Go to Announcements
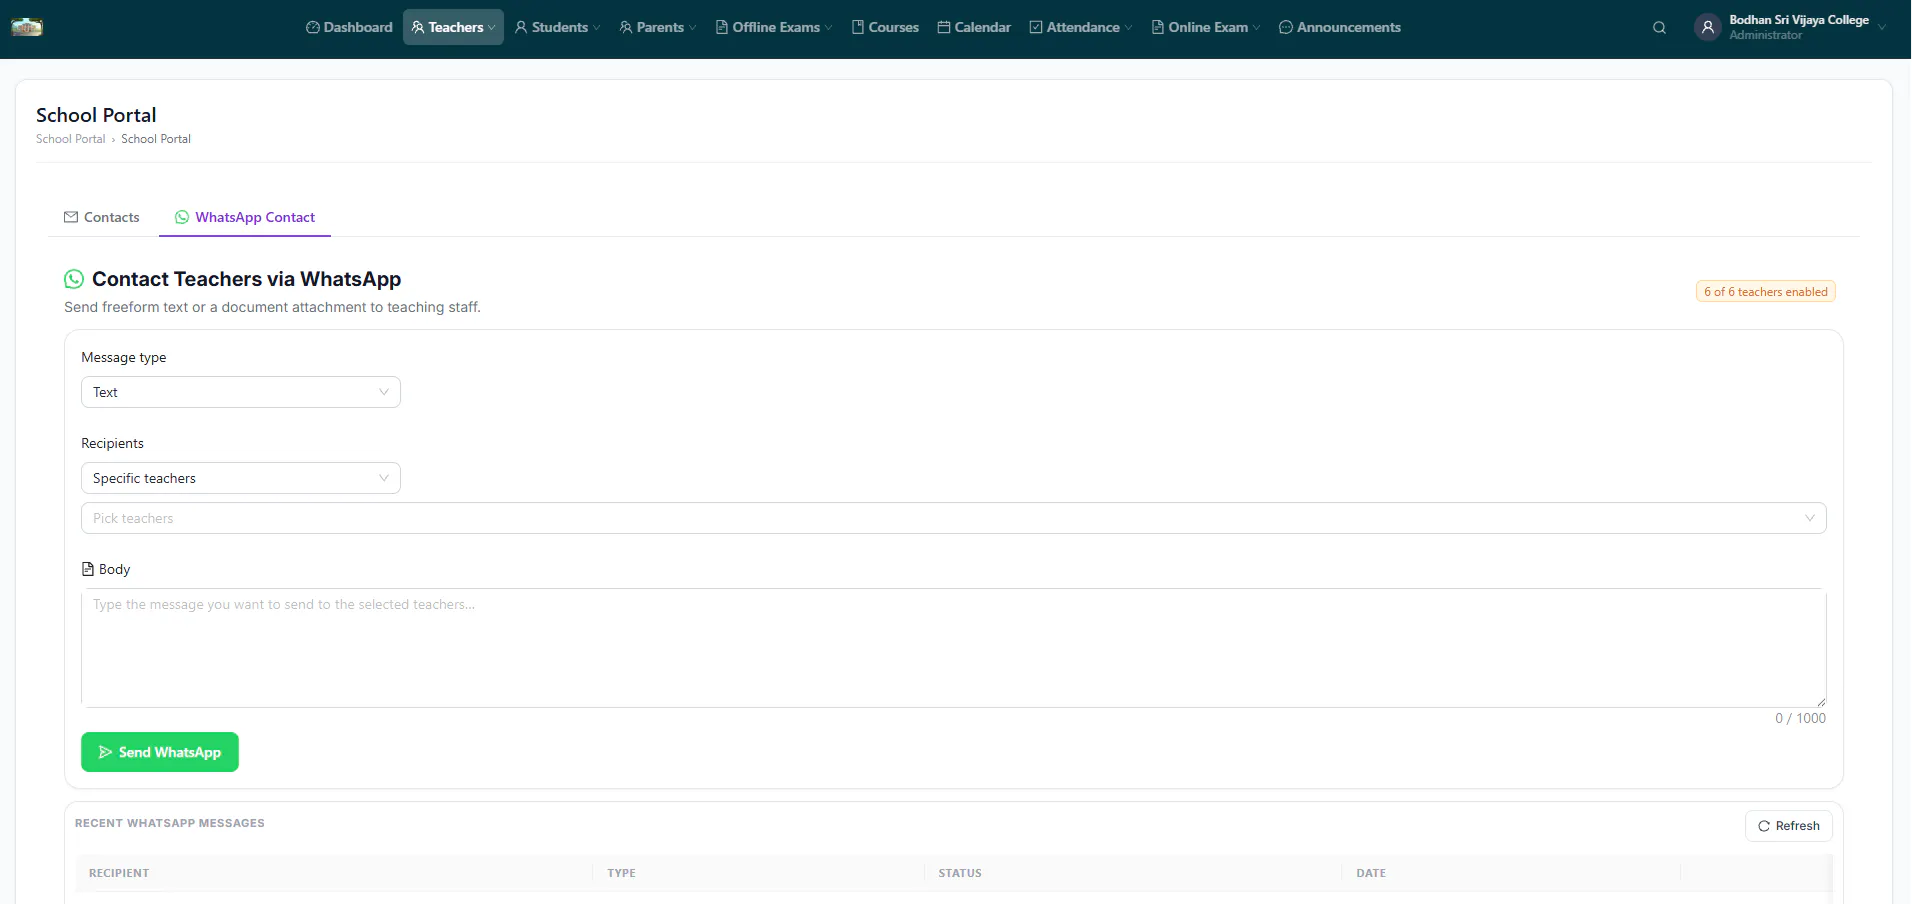This screenshot has height=904, width=1912. point(1340,27)
